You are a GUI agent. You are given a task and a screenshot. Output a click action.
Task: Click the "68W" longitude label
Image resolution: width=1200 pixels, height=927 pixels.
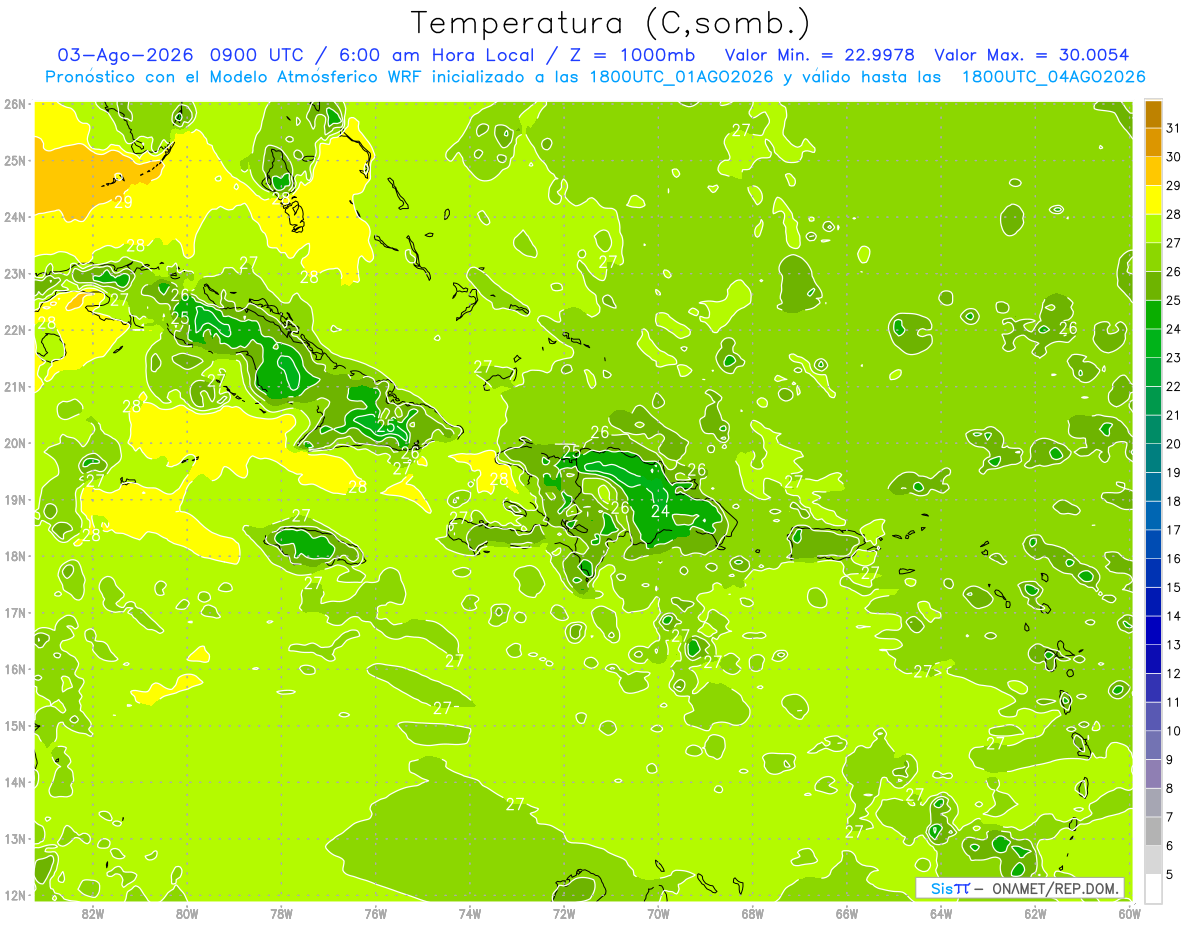pos(753,913)
